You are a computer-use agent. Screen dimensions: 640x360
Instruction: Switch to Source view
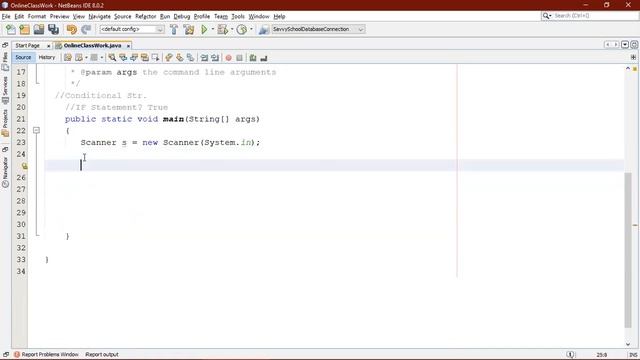point(23,58)
